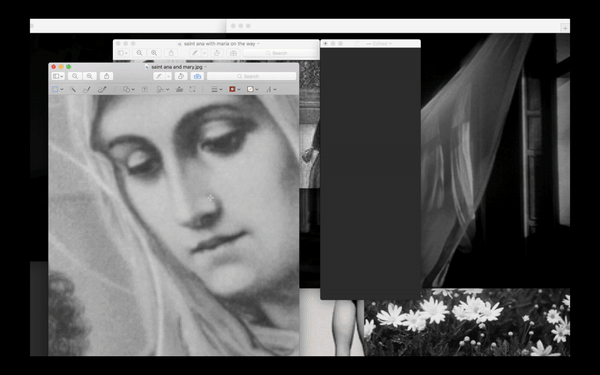
Task: Zoom in on saint ana with maria window
Action: (154, 53)
